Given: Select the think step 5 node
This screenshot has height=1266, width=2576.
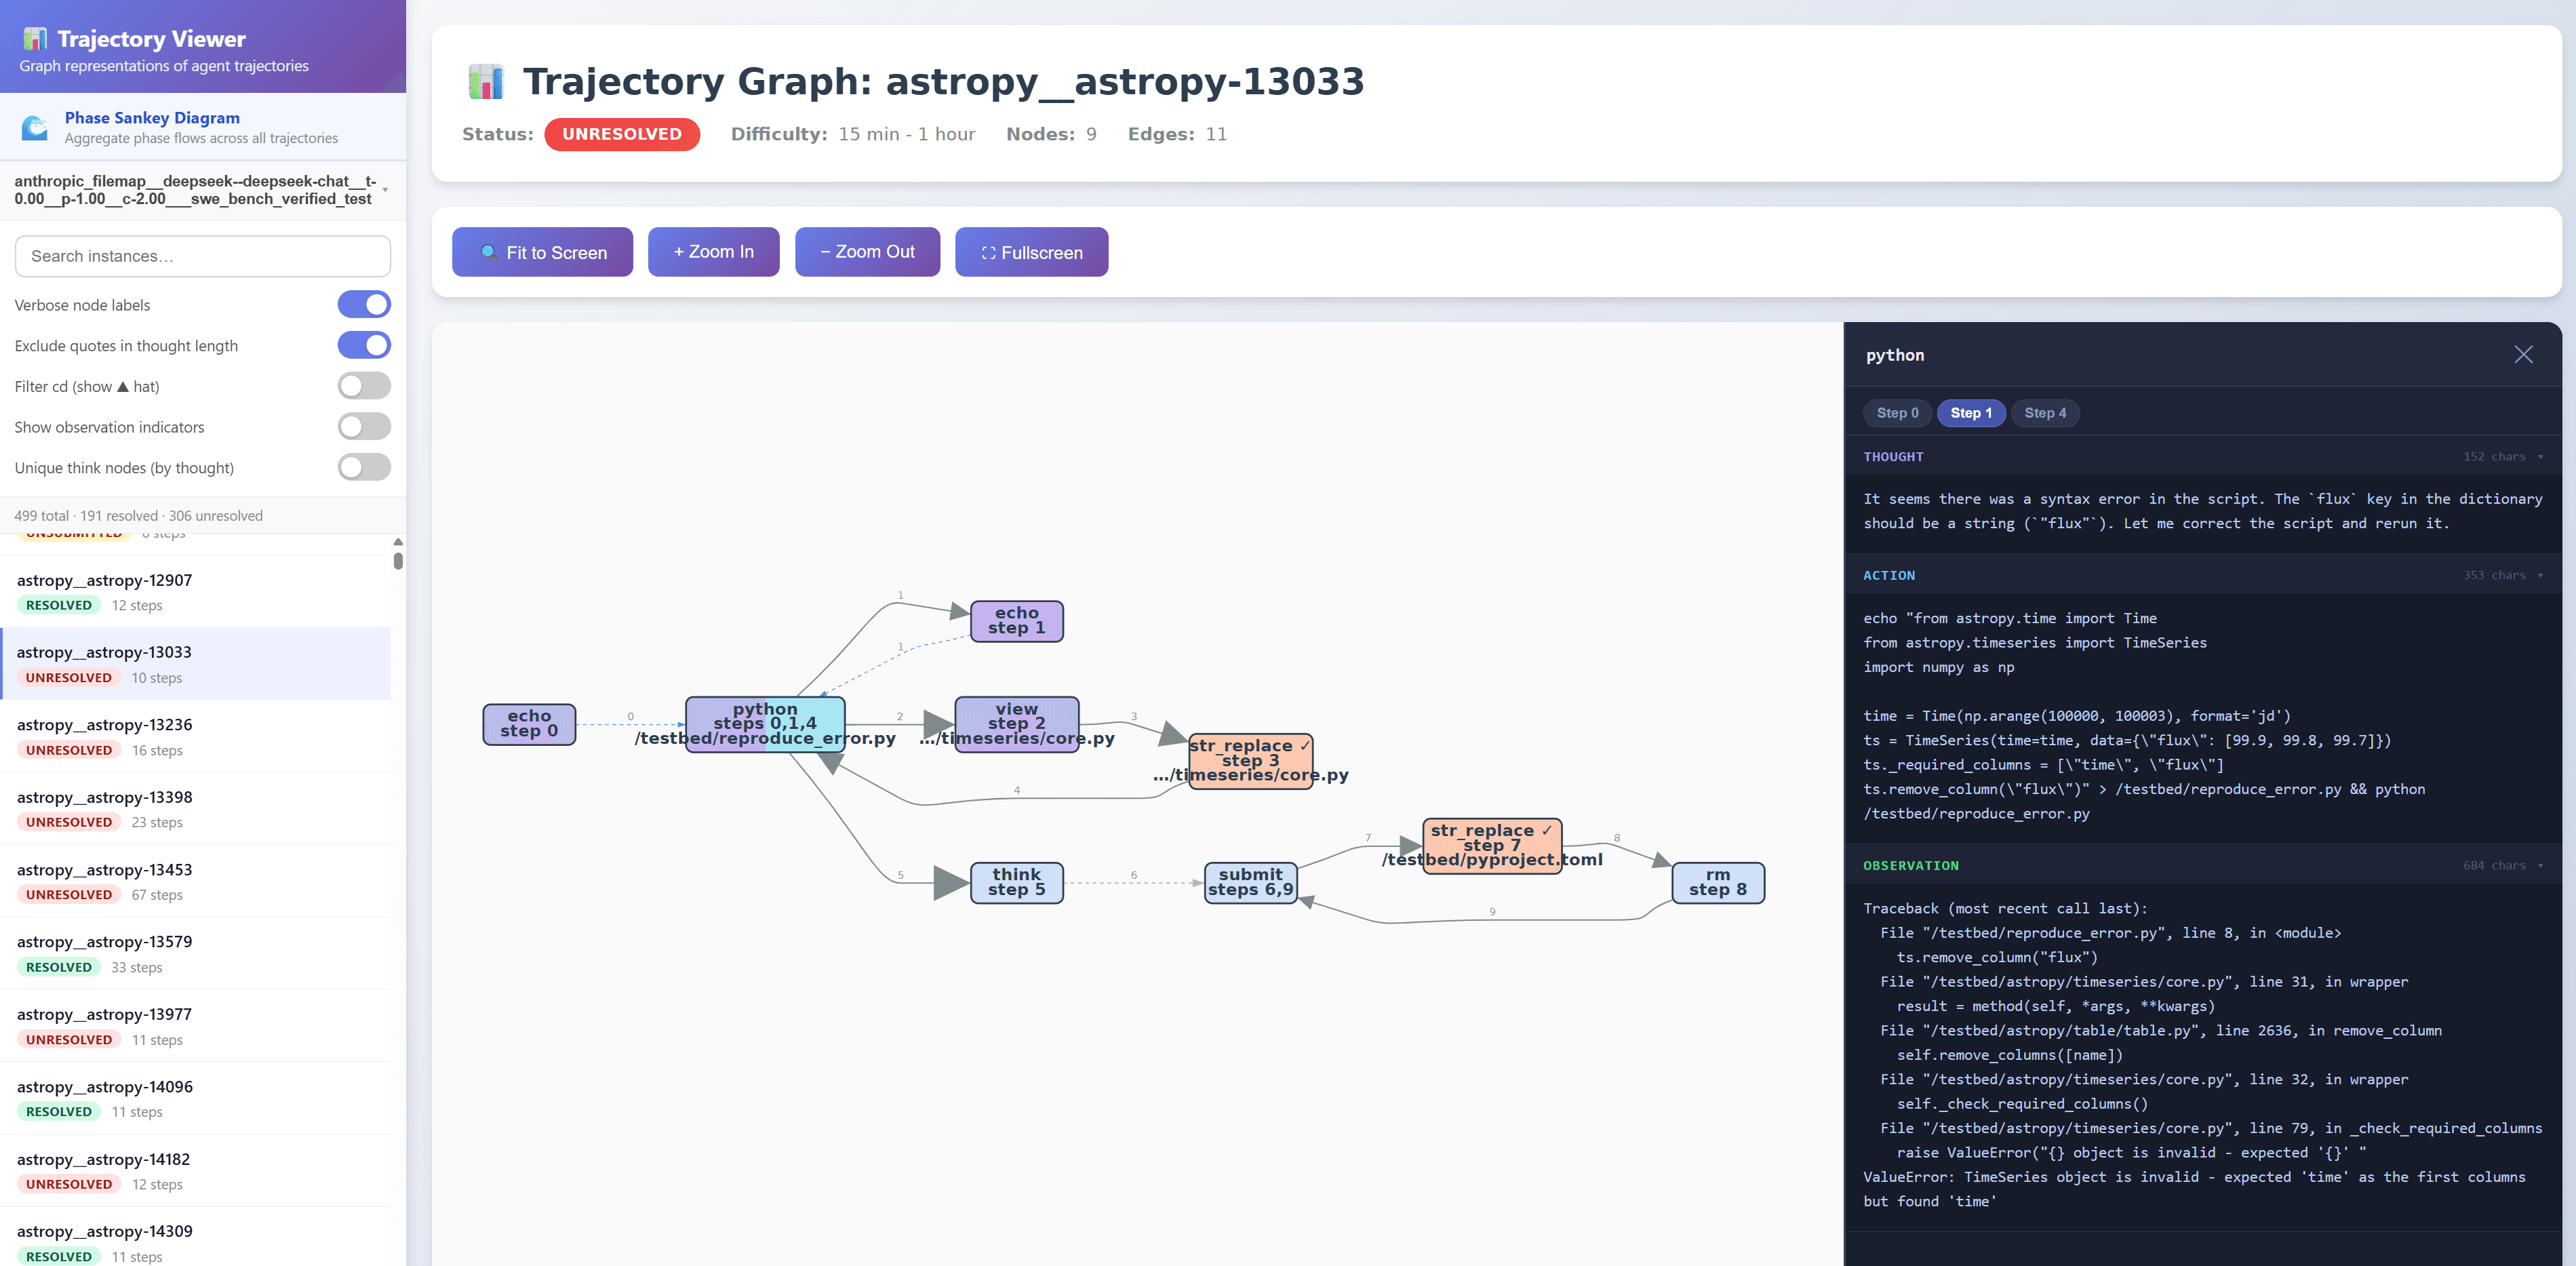Looking at the screenshot, I should coord(1016,883).
